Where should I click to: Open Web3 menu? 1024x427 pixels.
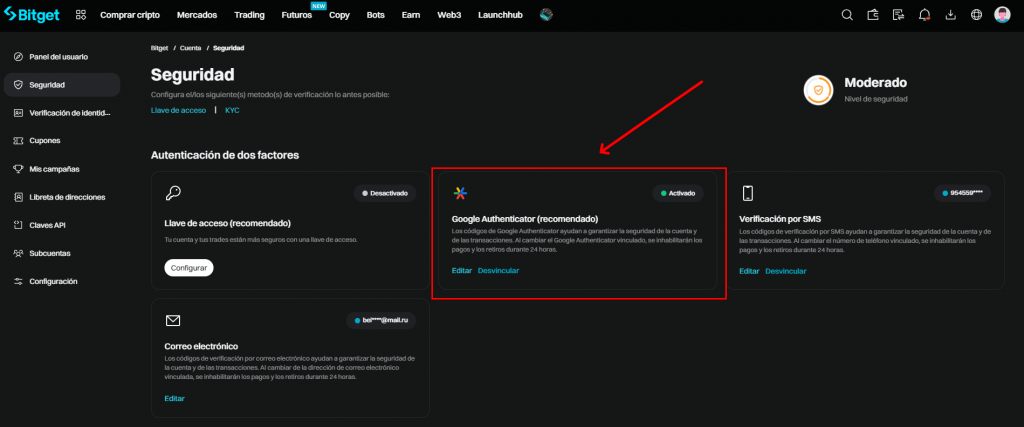pyautogui.click(x=449, y=15)
